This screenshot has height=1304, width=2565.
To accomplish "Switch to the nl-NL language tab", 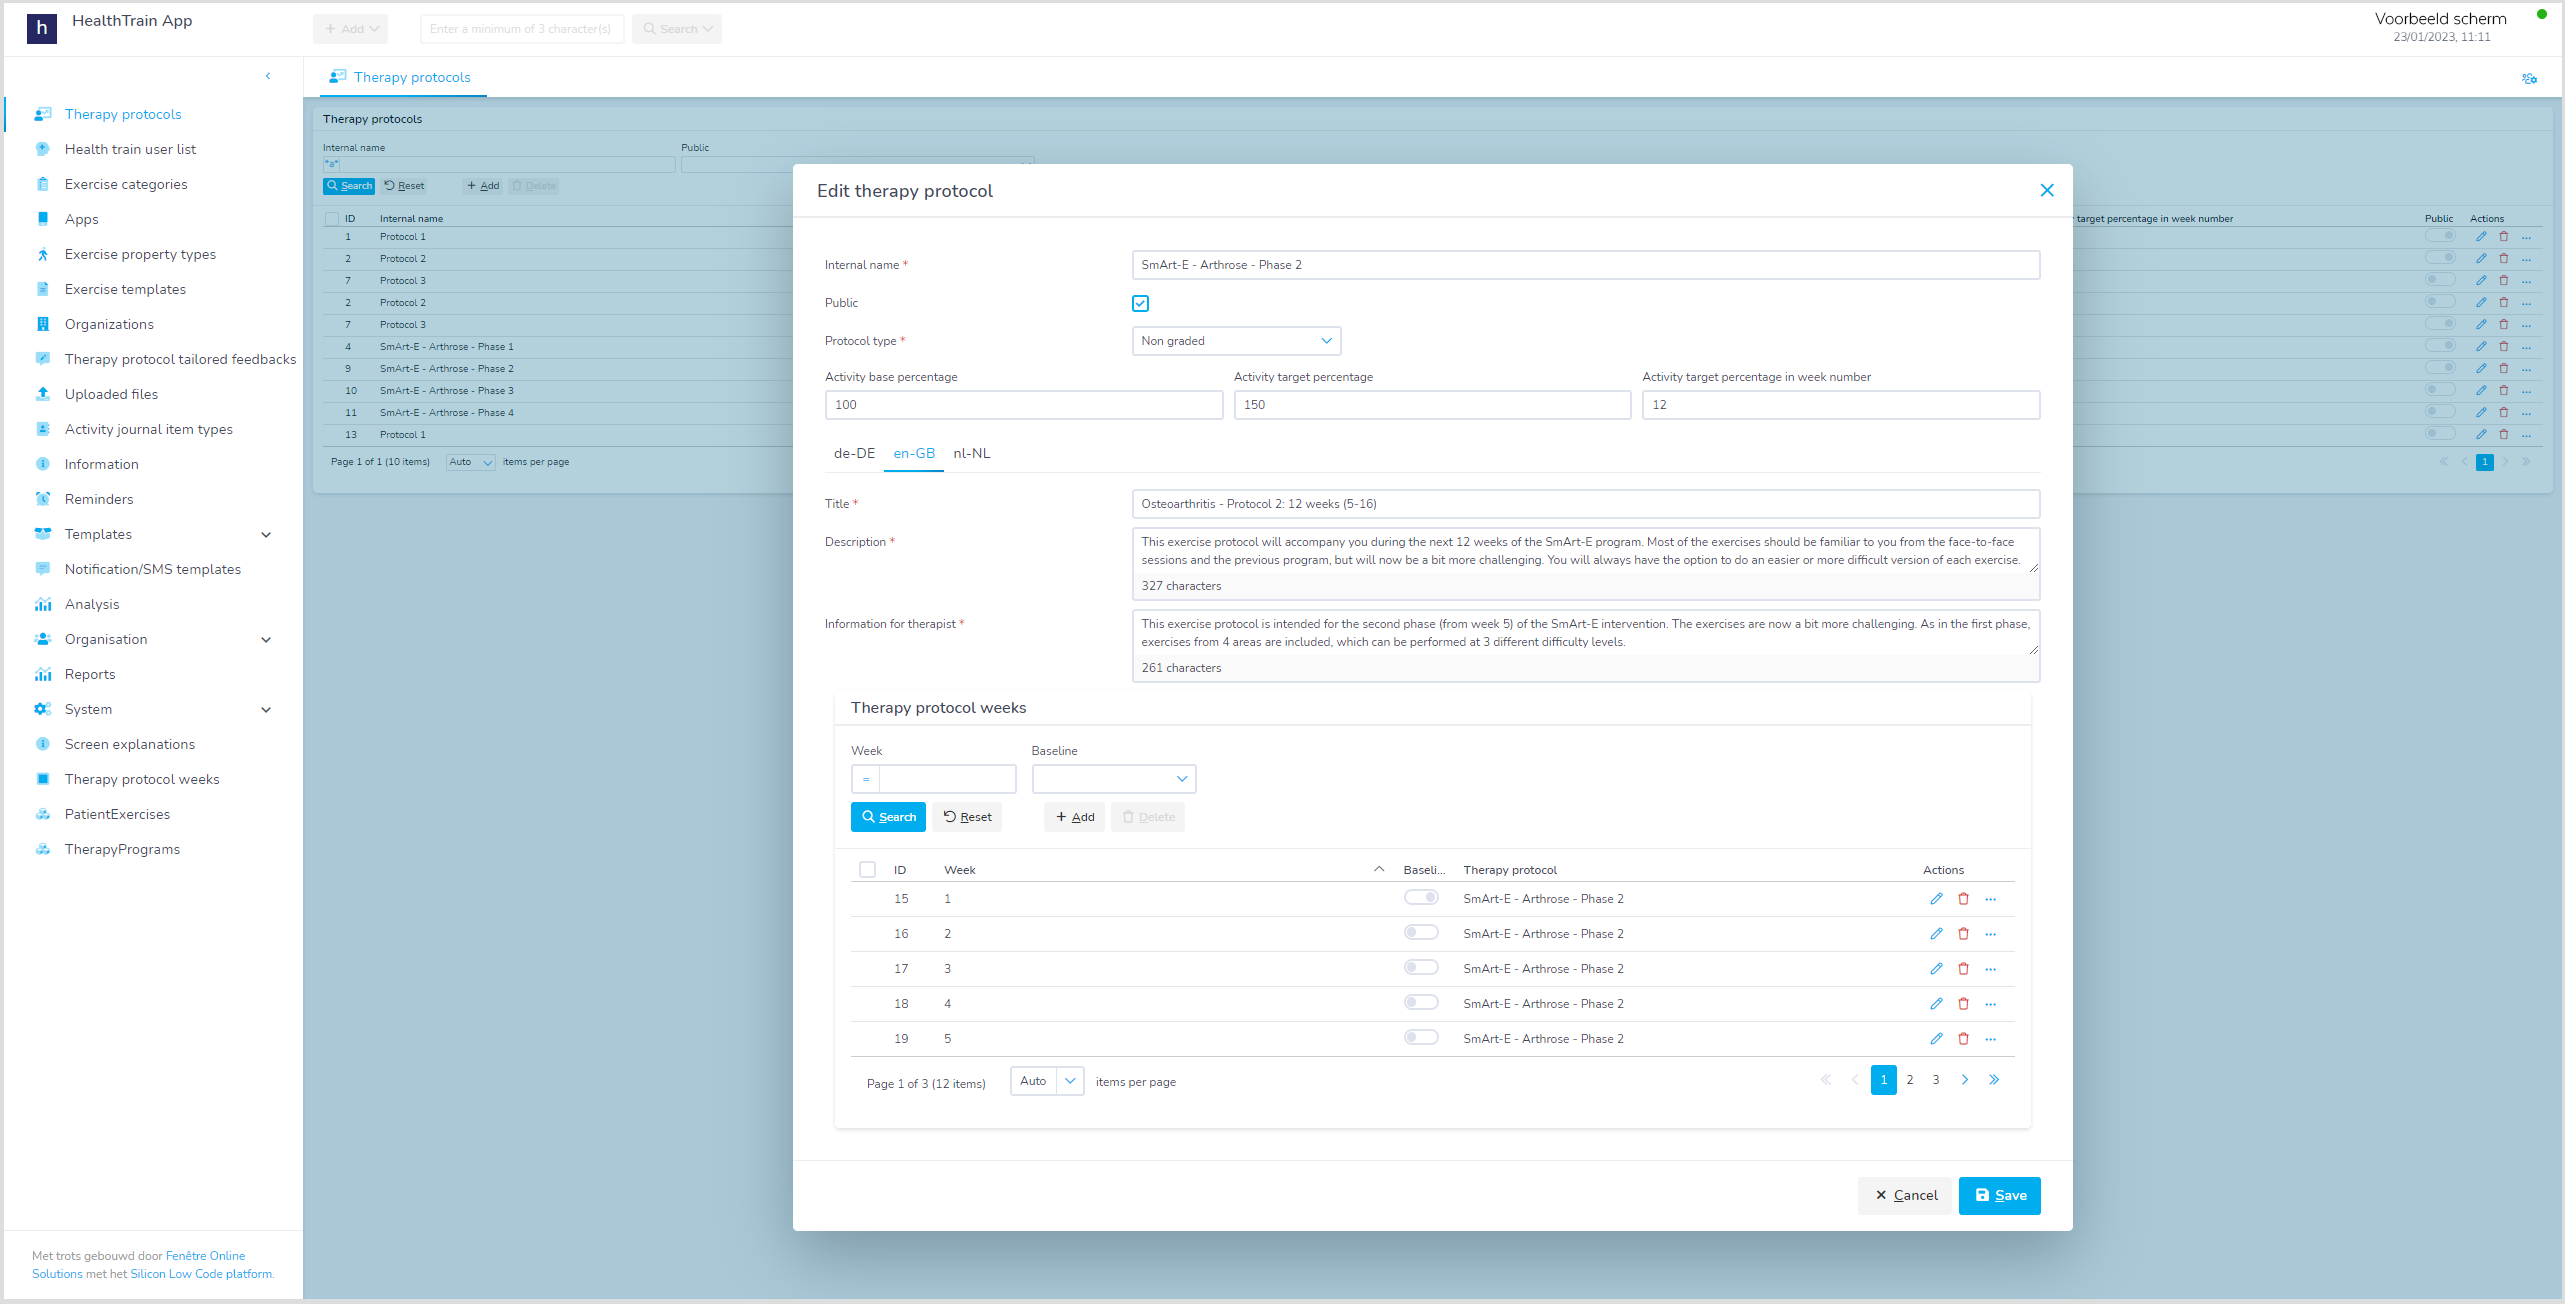I will point(971,452).
